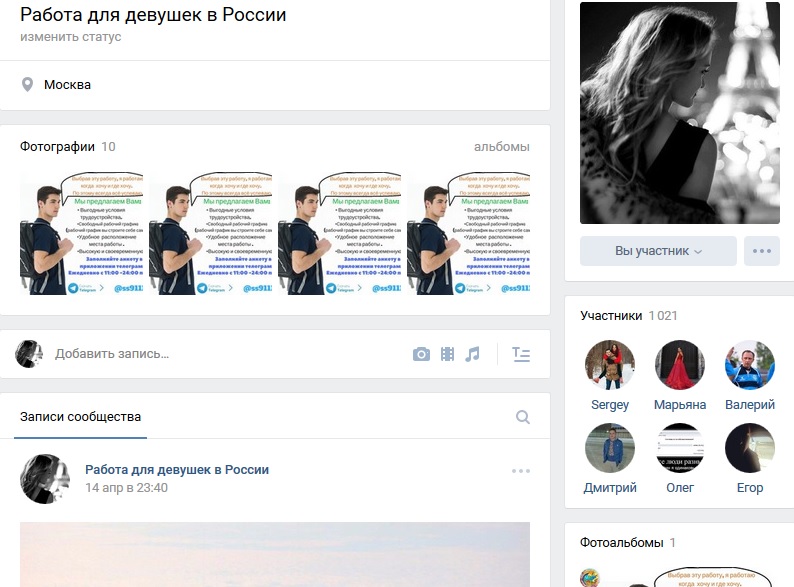
Task: Open Егор's member avatar
Action: [x=750, y=448]
